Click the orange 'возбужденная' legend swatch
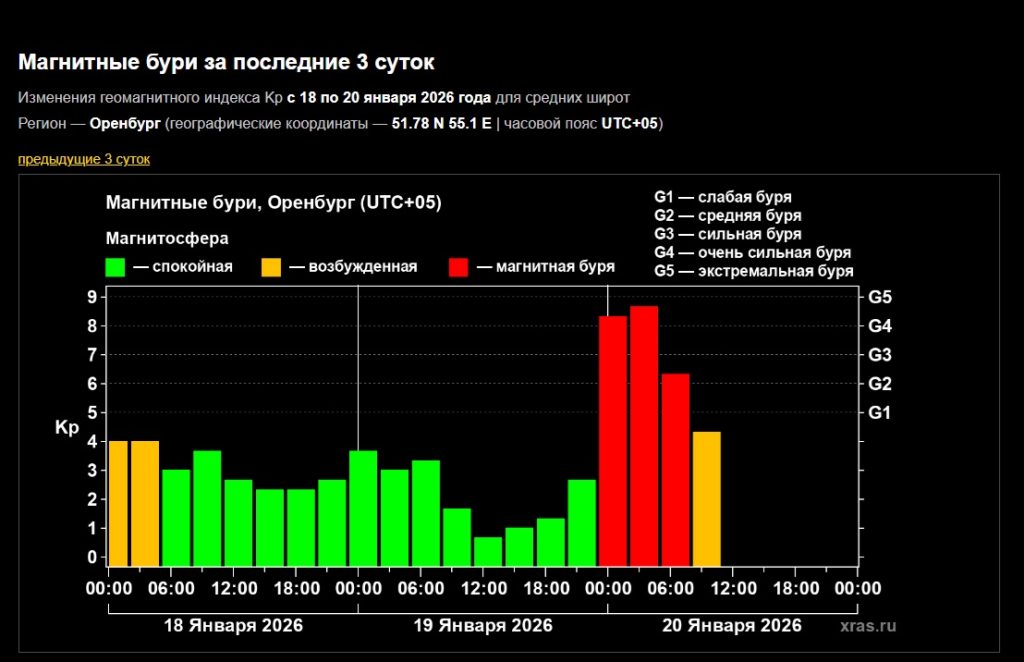1024x662 pixels. [x=271, y=267]
